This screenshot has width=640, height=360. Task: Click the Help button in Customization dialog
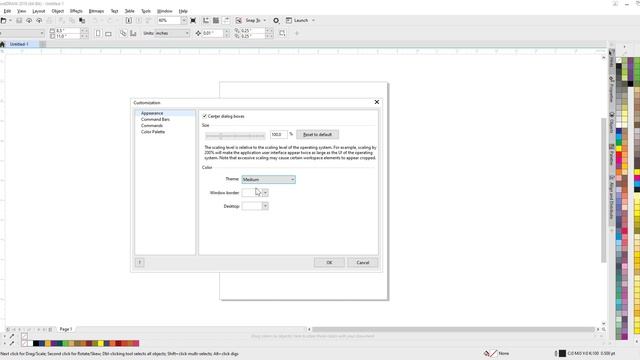tap(140, 262)
